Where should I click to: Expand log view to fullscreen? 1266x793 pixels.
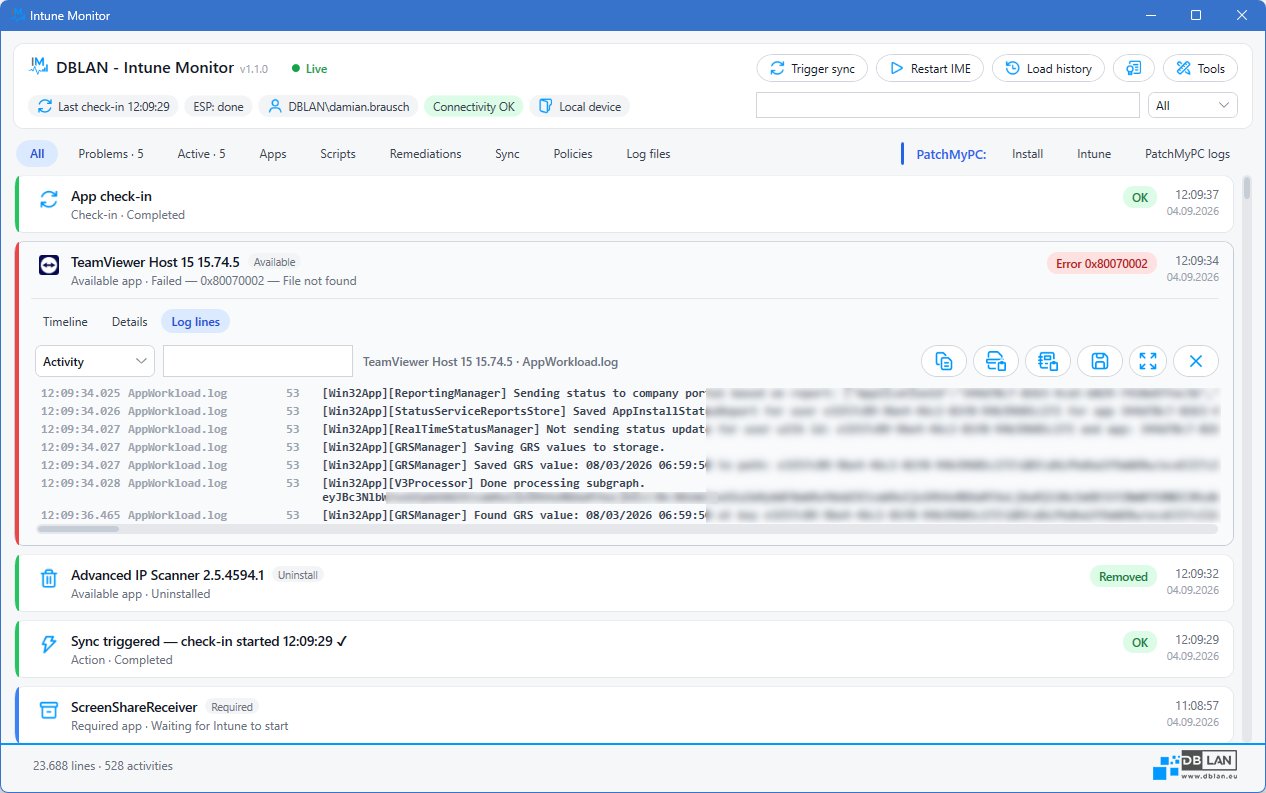[1148, 361]
